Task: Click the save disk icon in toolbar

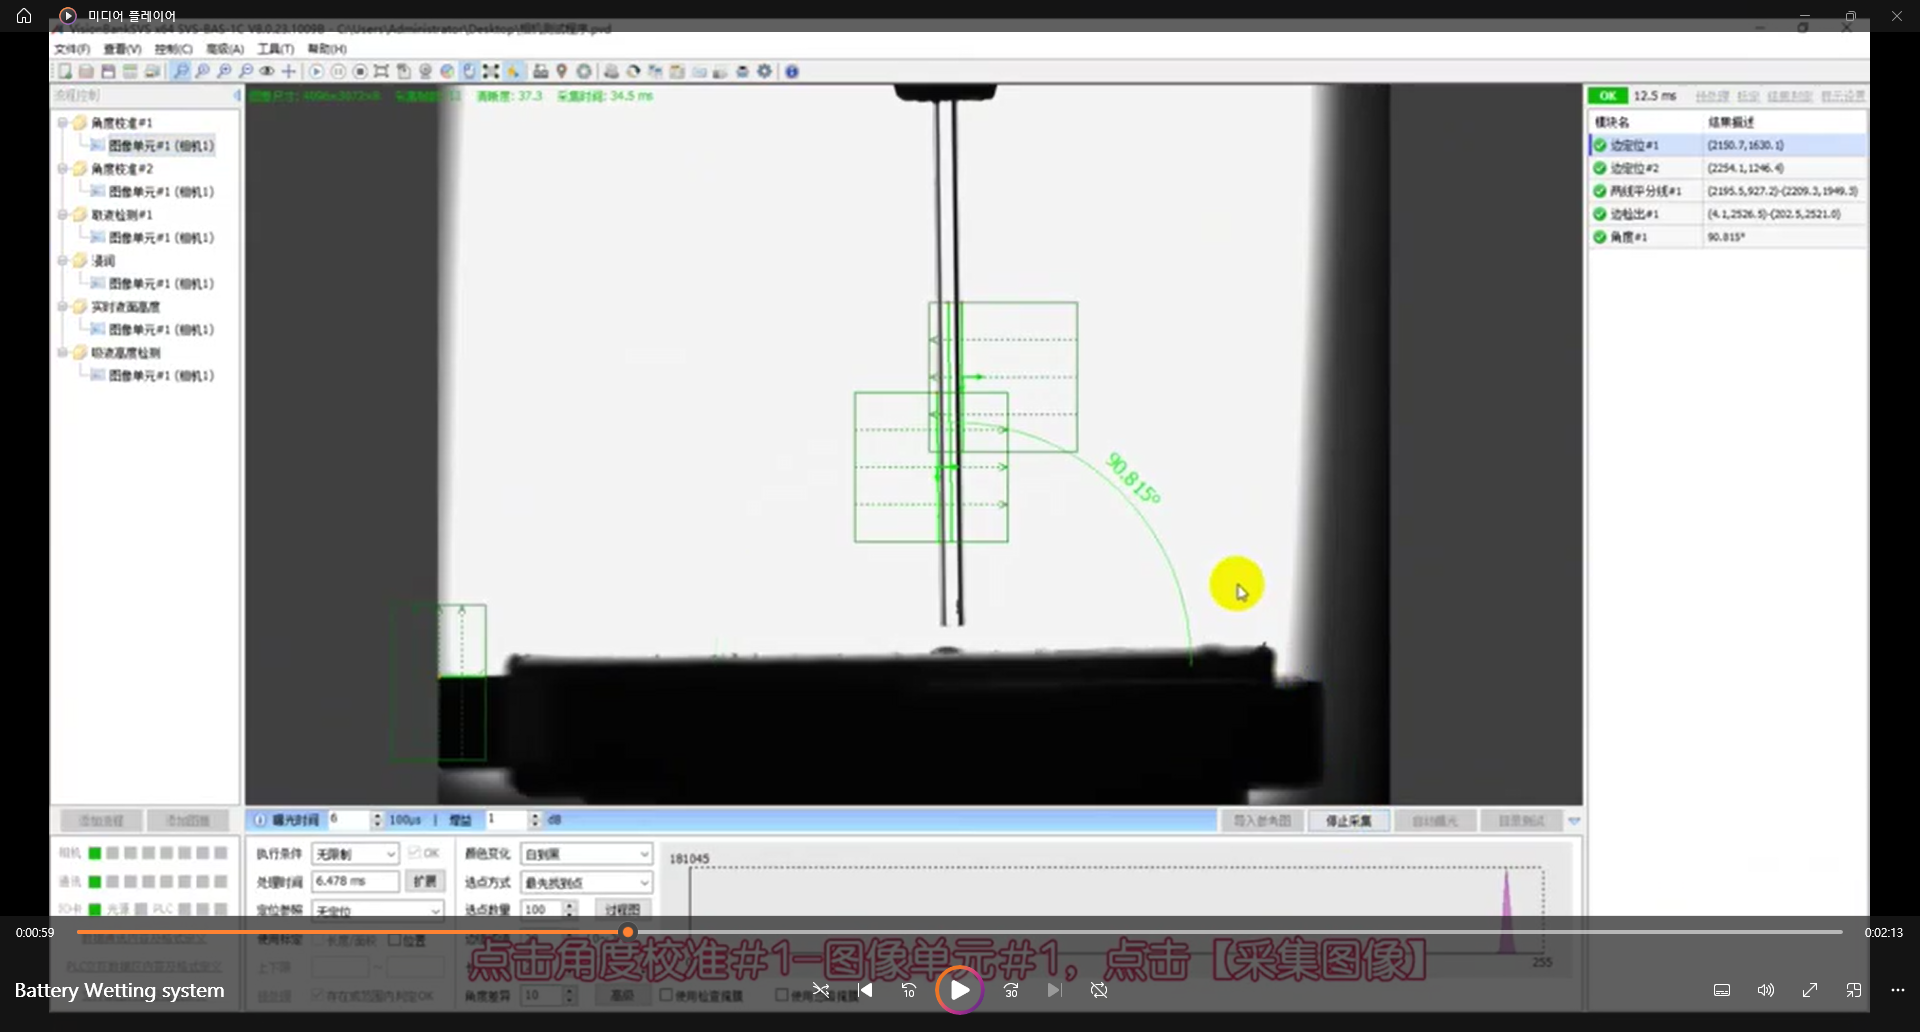Action: [x=109, y=71]
